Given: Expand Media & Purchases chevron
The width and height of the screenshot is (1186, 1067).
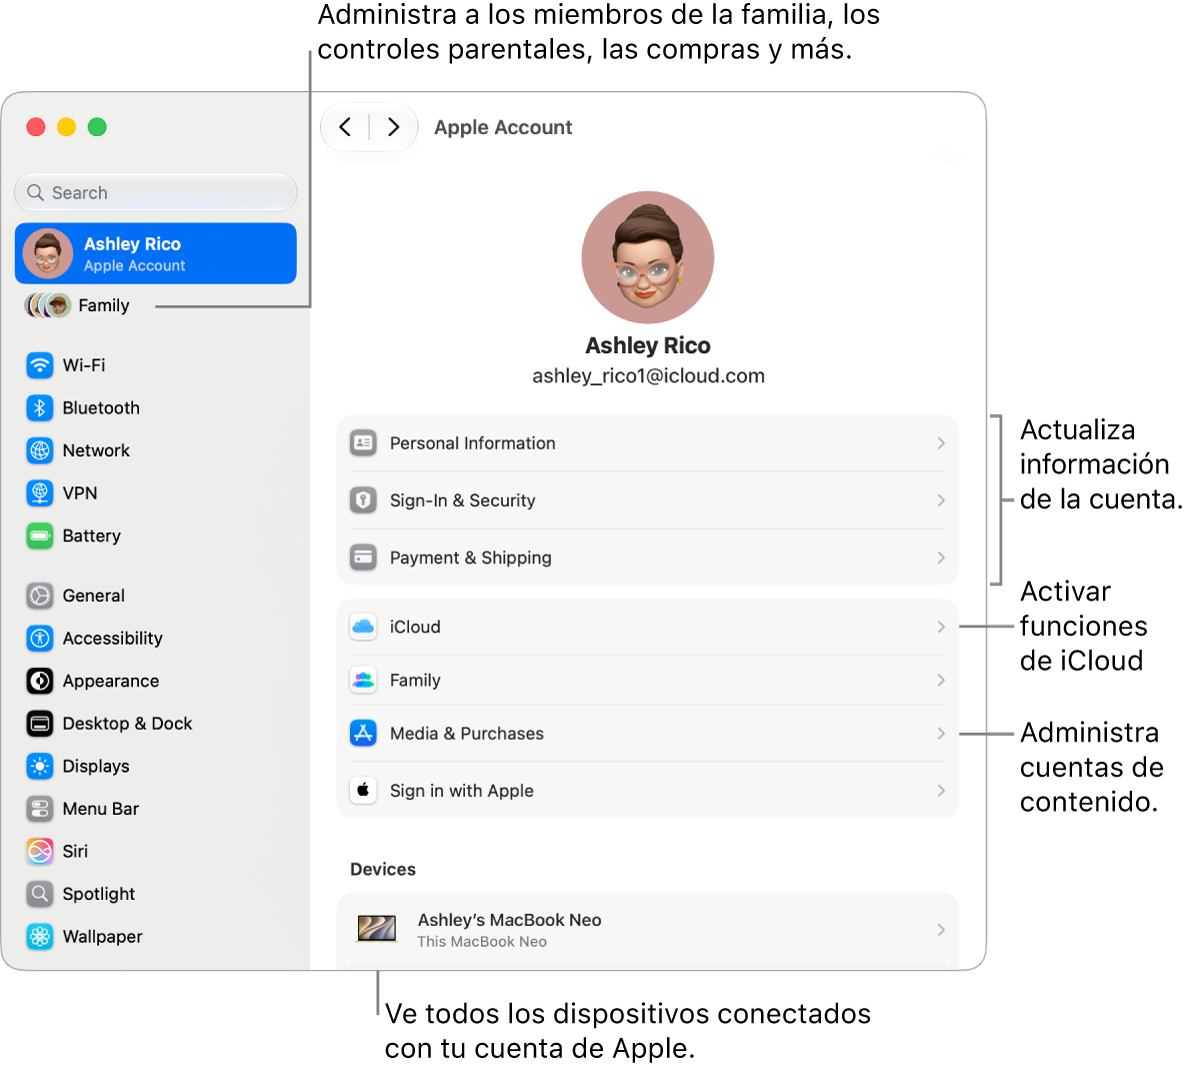Looking at the screenshot, I should (941, 734).
